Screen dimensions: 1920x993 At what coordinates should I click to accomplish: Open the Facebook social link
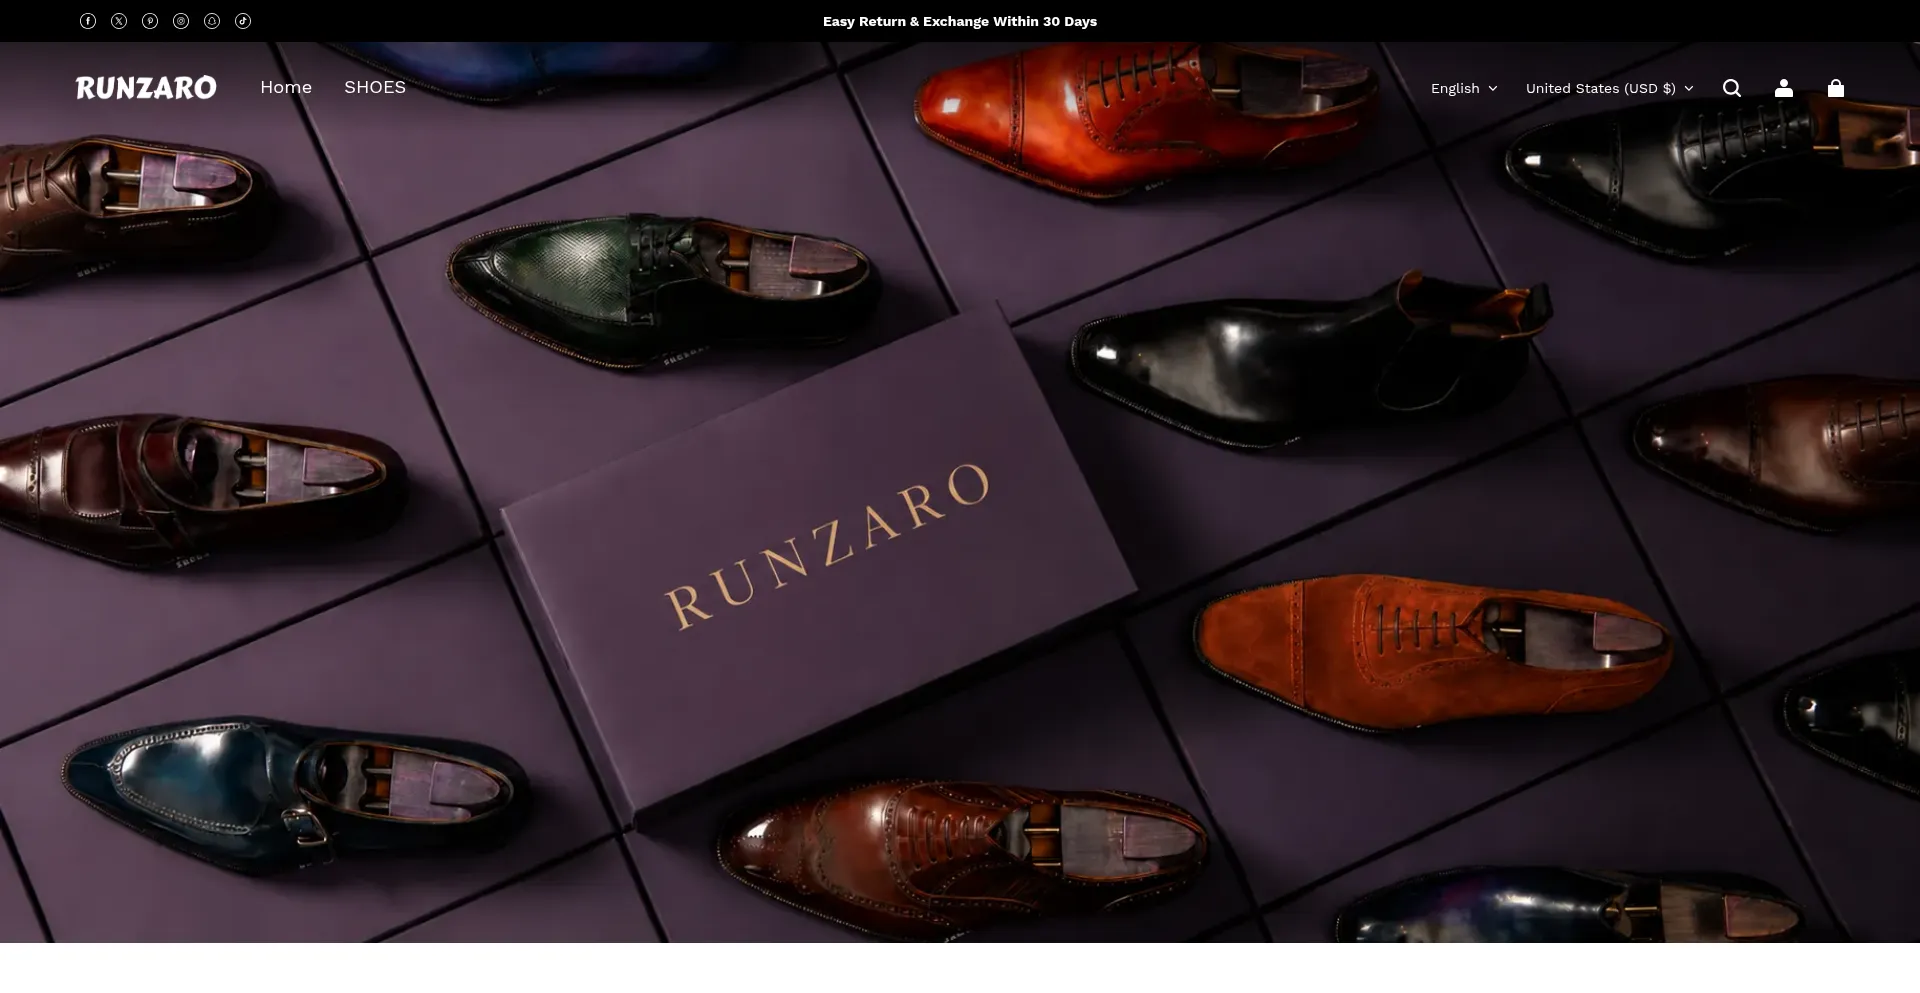coord(88,21)
